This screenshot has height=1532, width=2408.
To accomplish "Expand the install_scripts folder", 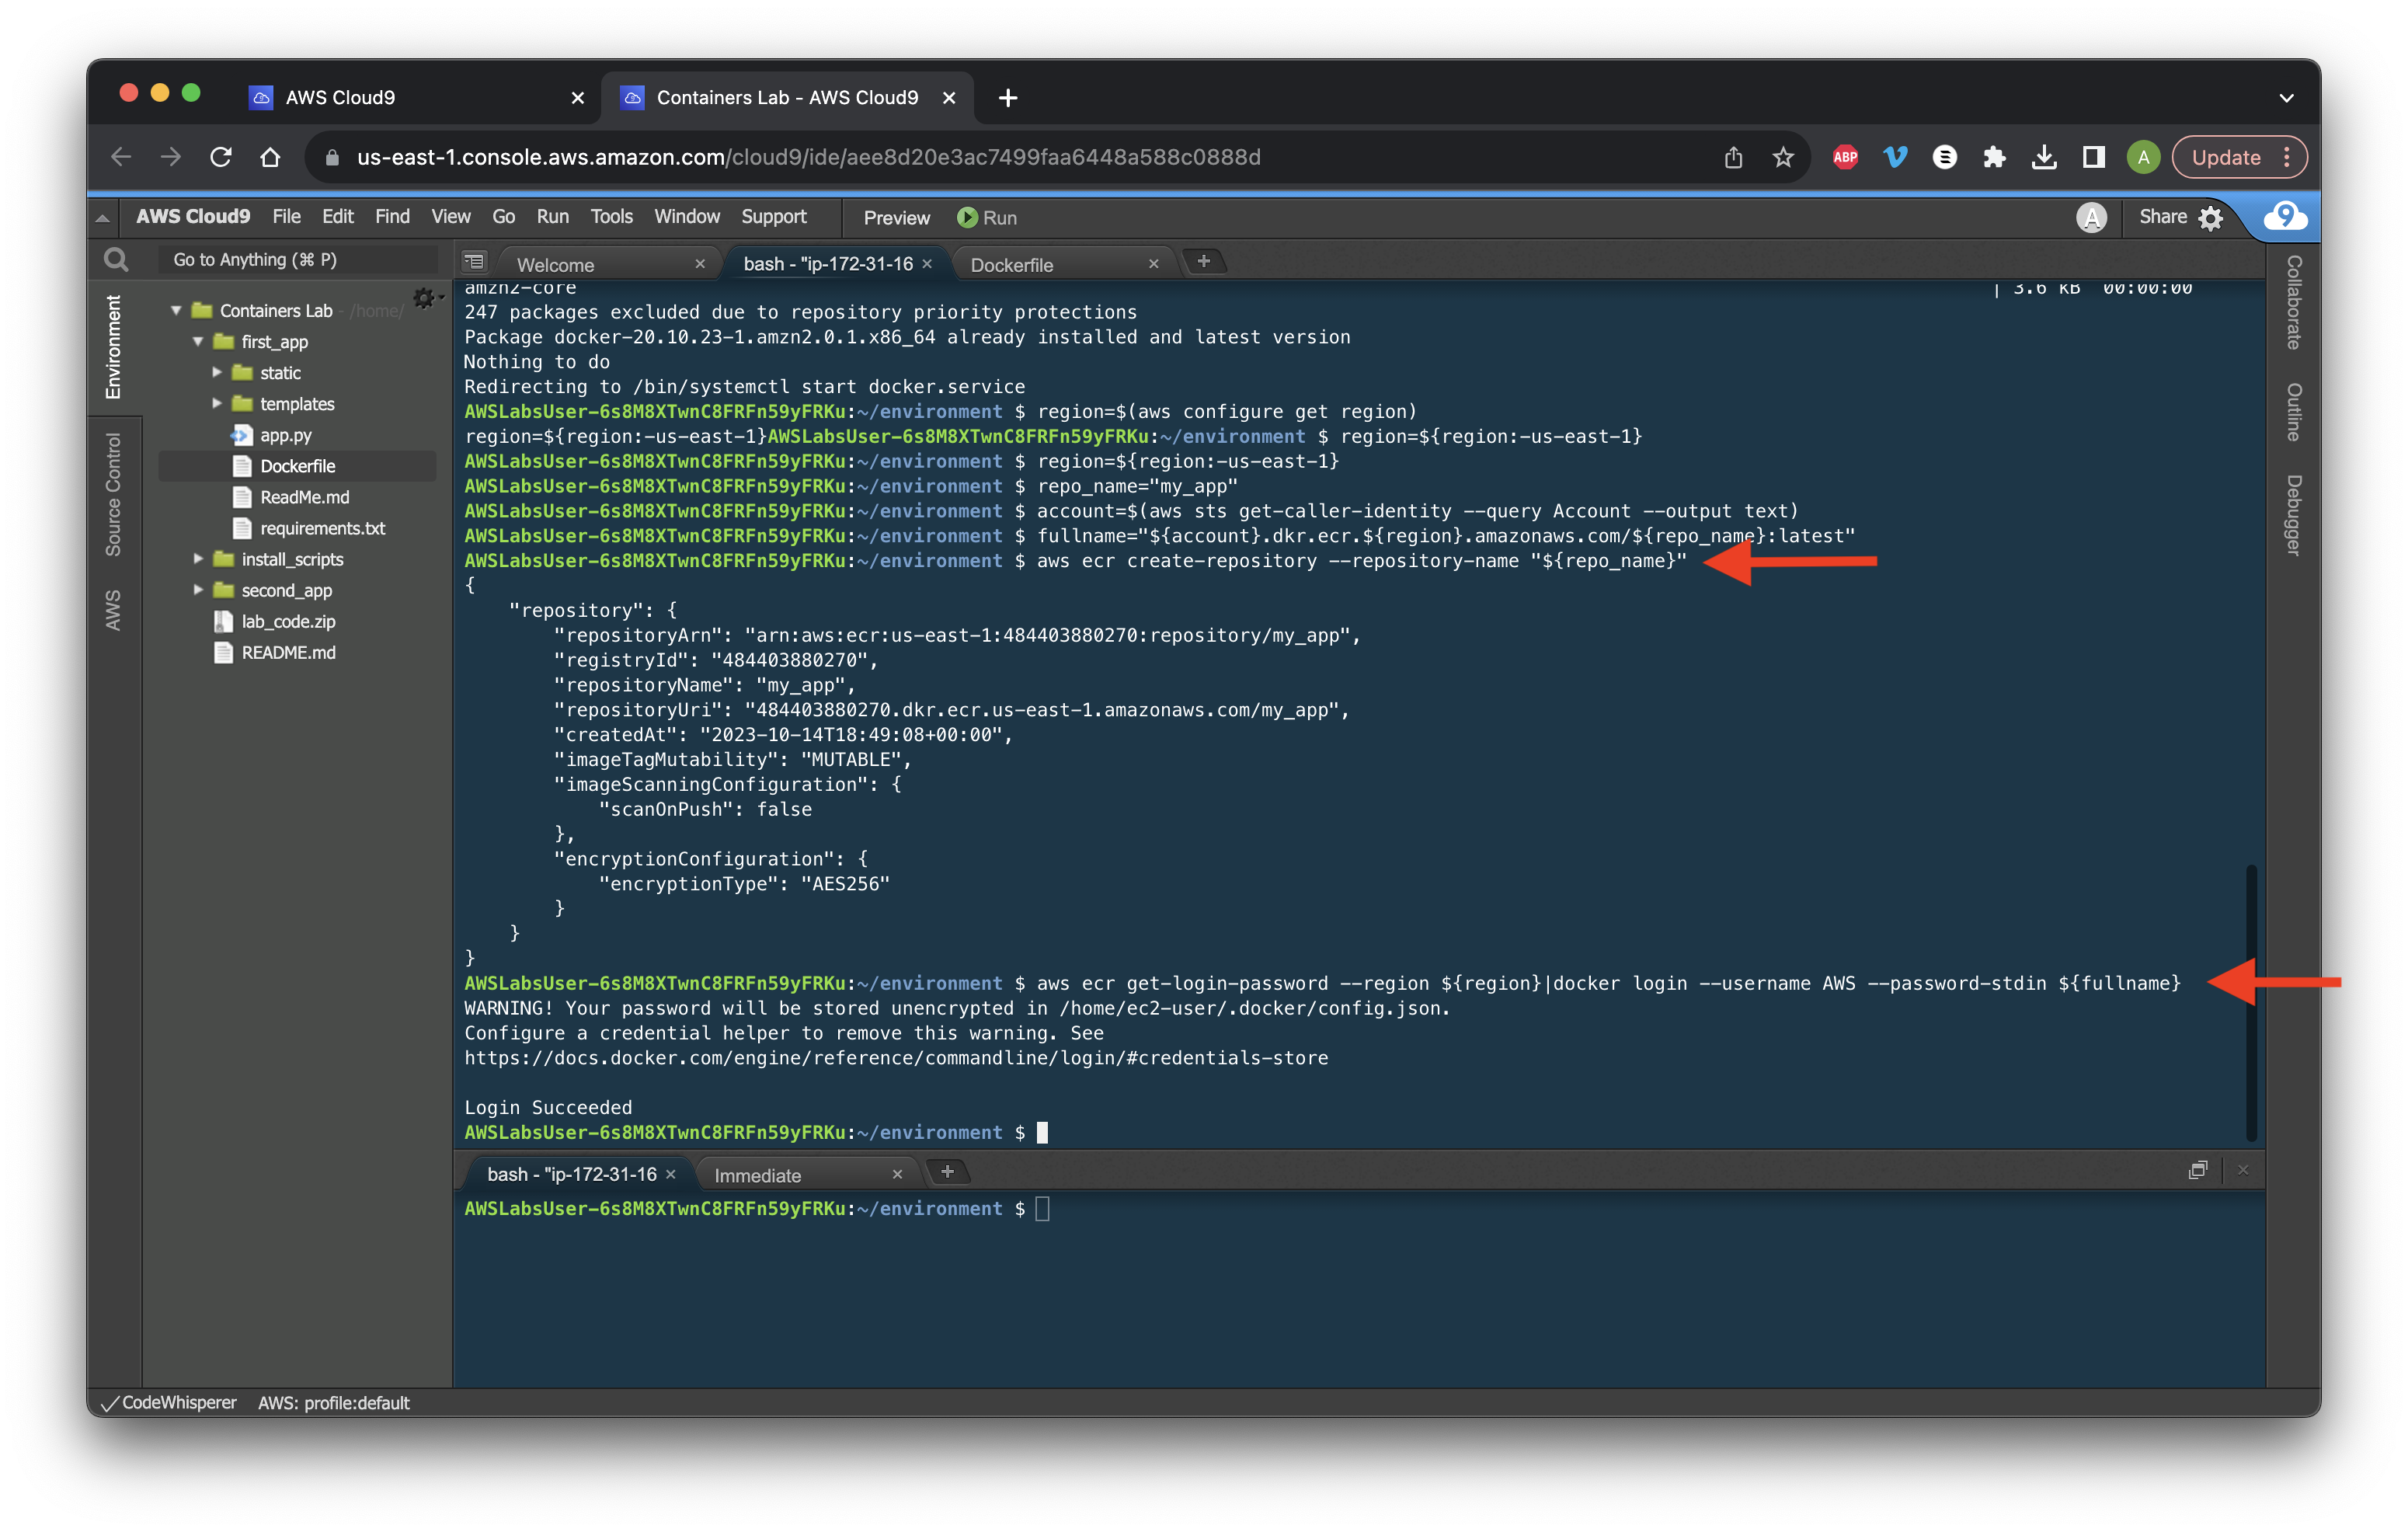I will [198, 559].
